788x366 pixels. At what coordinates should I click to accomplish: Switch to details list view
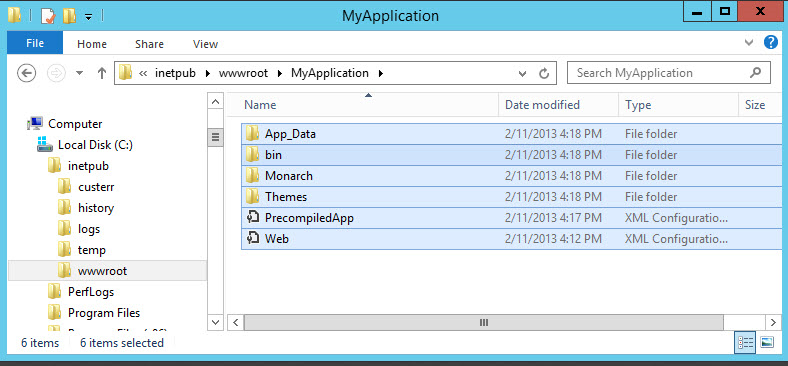click(x=746, y=342)
